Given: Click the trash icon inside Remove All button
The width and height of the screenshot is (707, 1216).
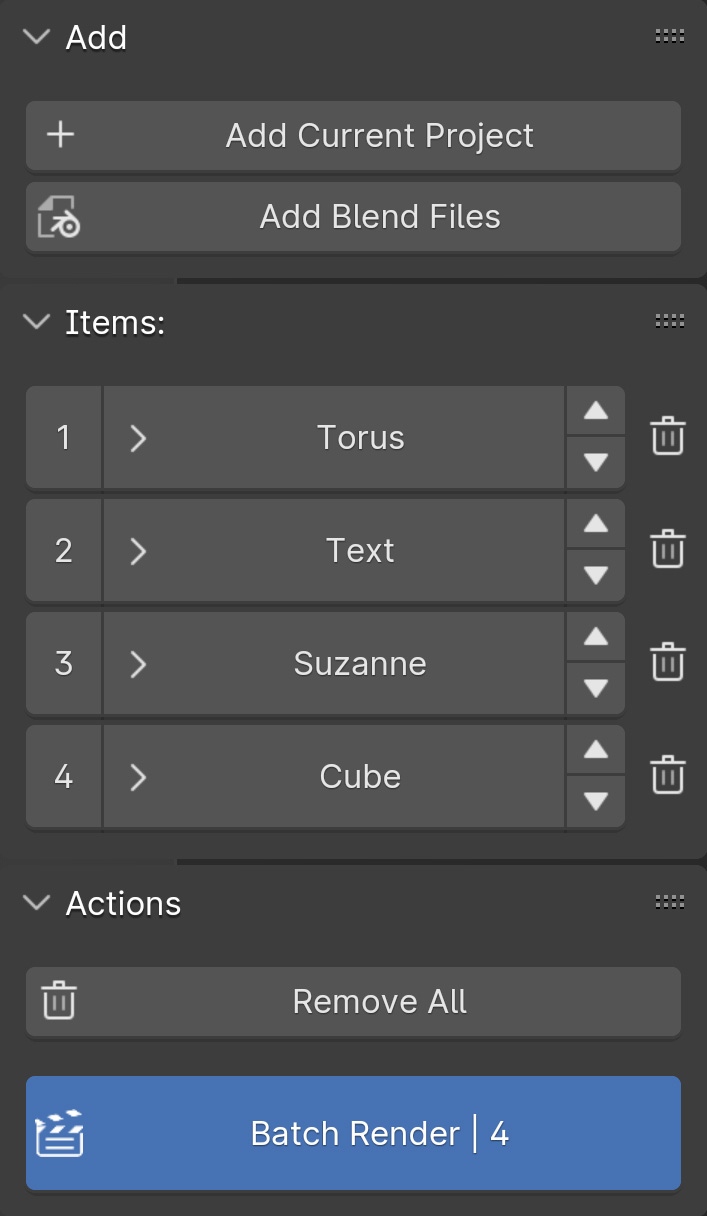Looking at the screenshot, I should pos(59,1001).
